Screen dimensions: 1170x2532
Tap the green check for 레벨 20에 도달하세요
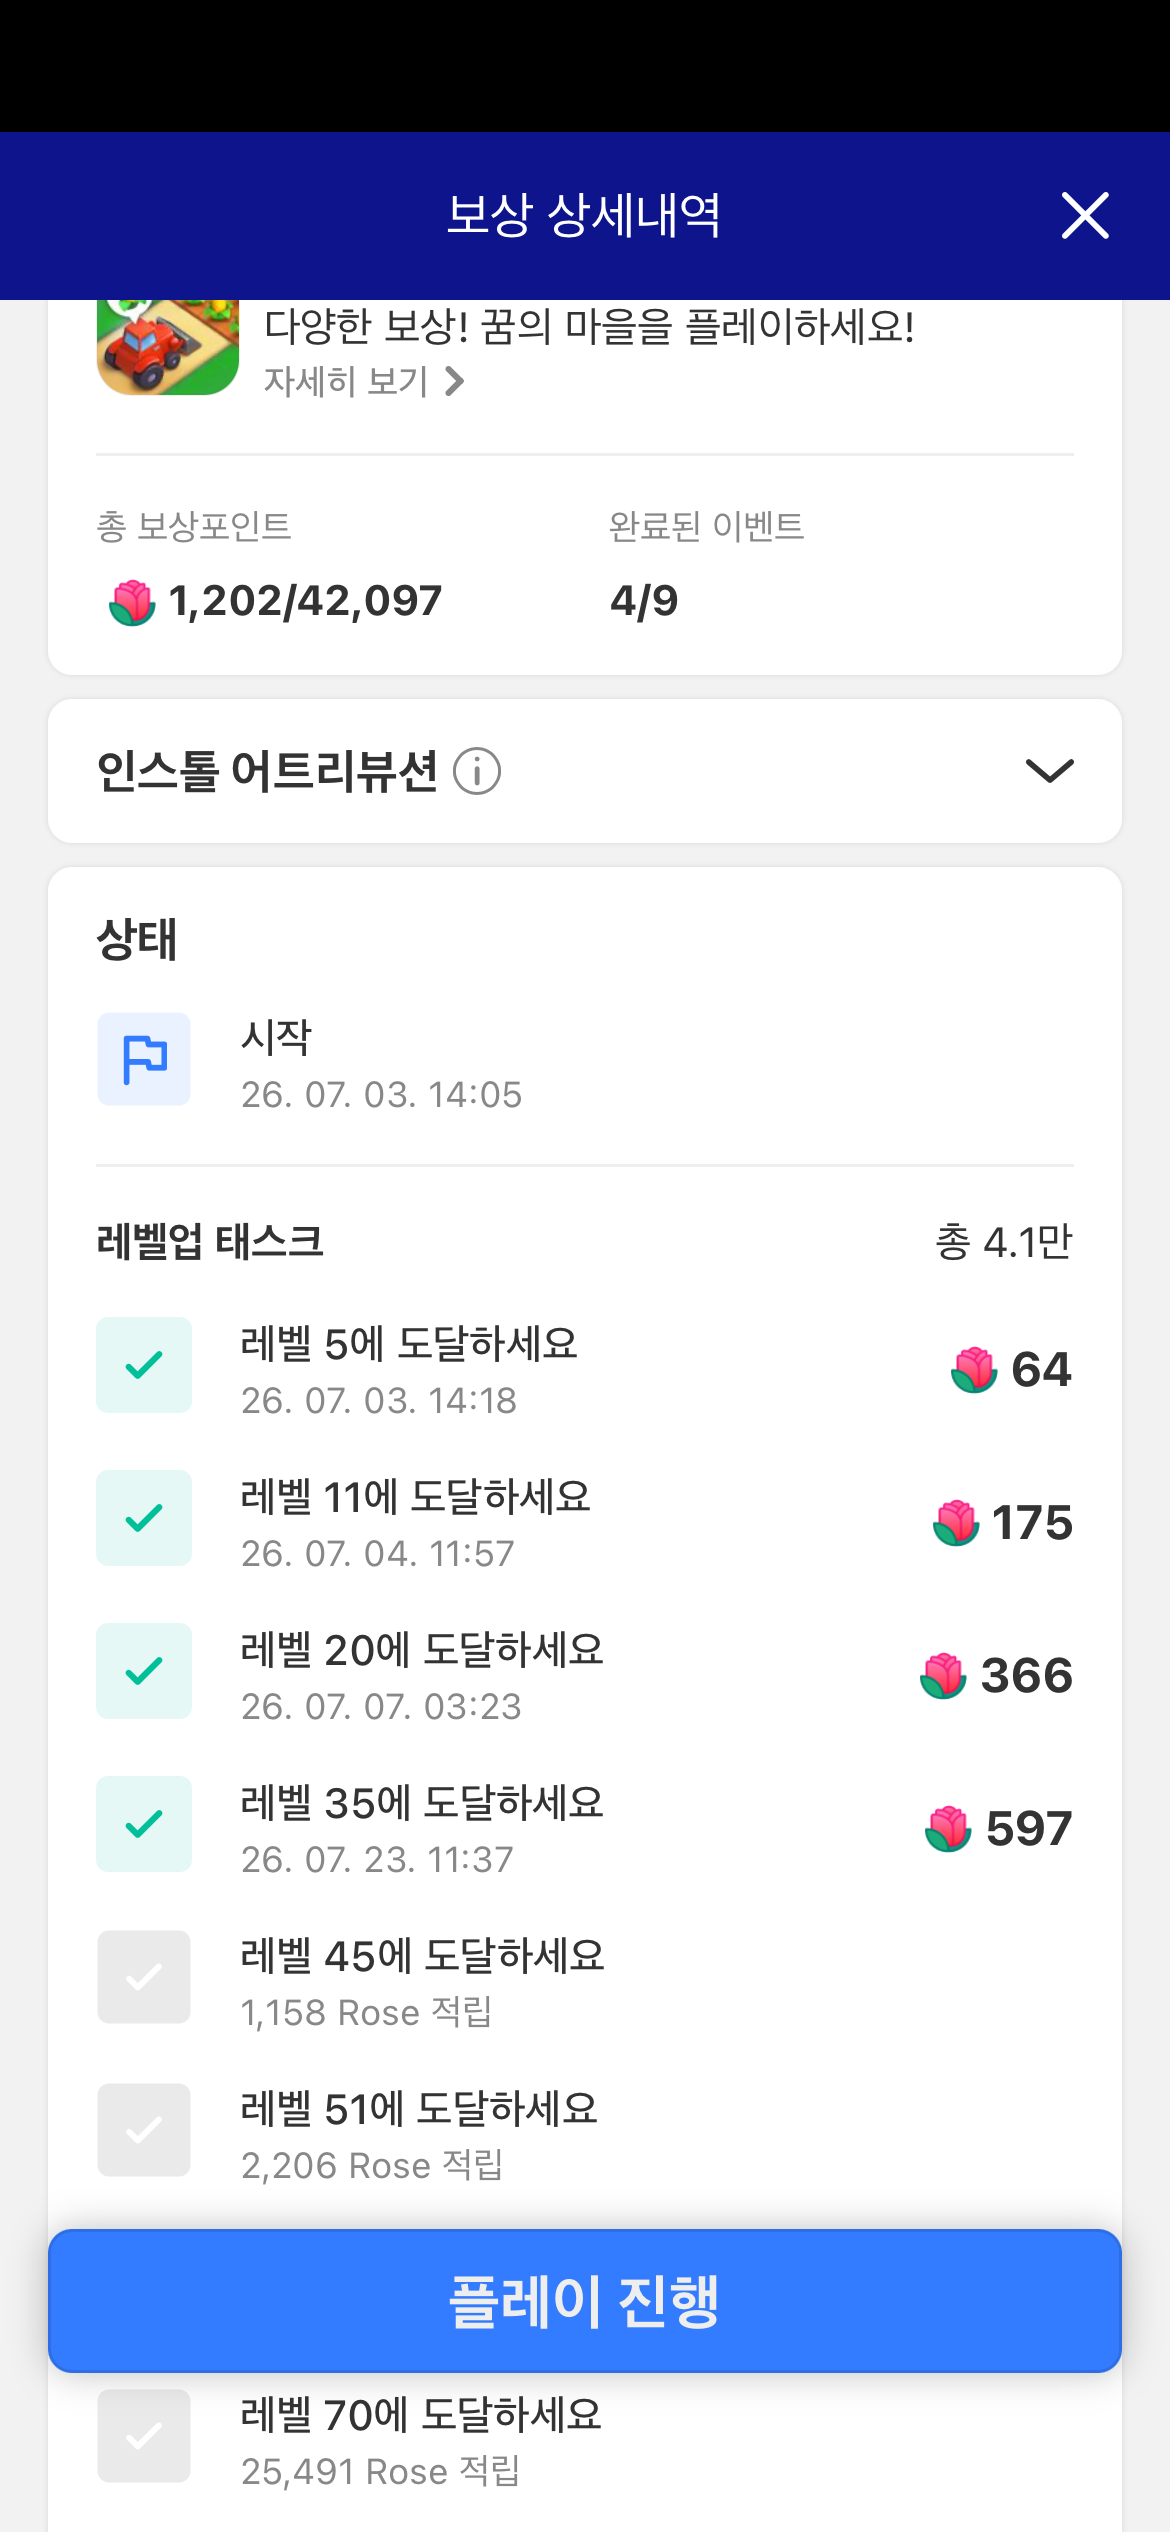[x=144, y=1671]
